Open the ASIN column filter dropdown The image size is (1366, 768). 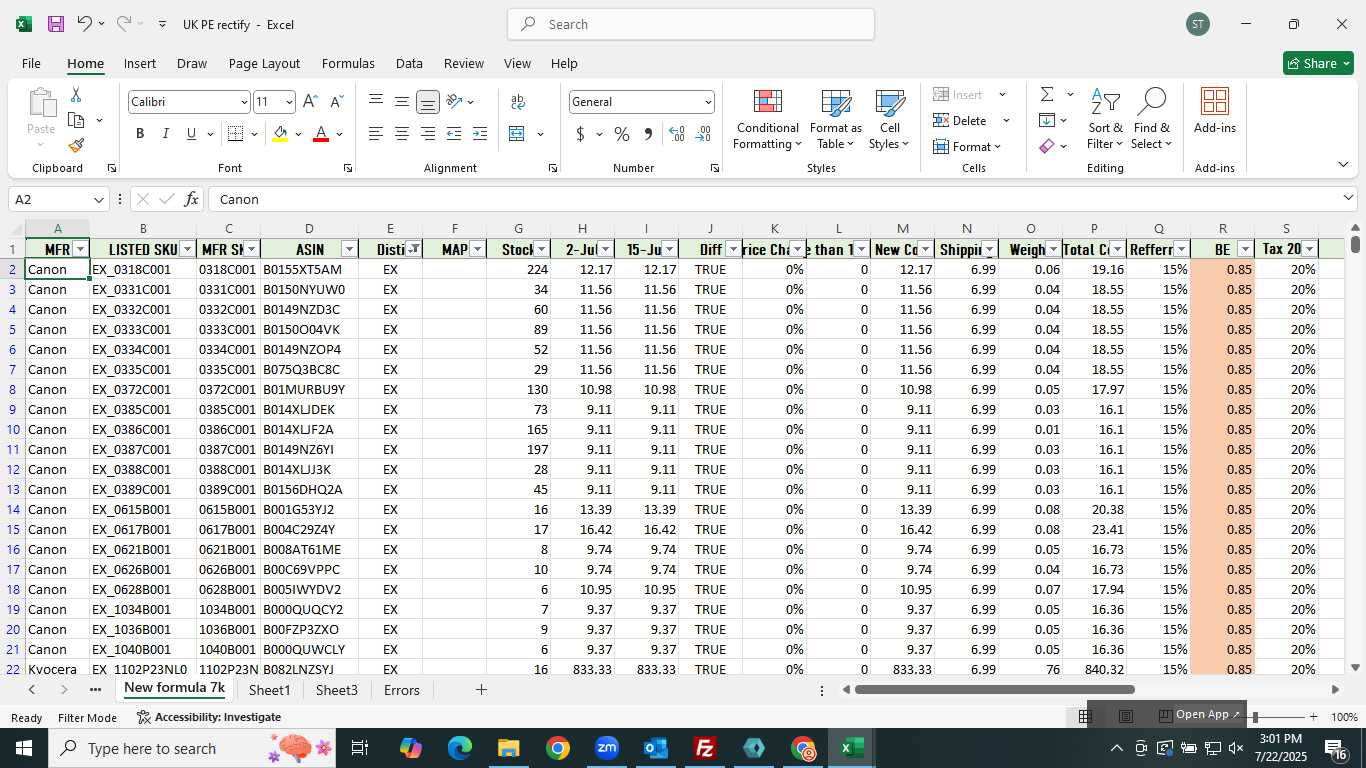349,249
